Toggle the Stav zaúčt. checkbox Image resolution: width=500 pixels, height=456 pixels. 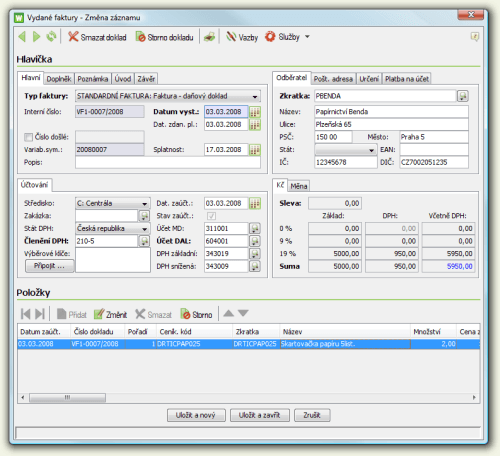tap(211, 216)
